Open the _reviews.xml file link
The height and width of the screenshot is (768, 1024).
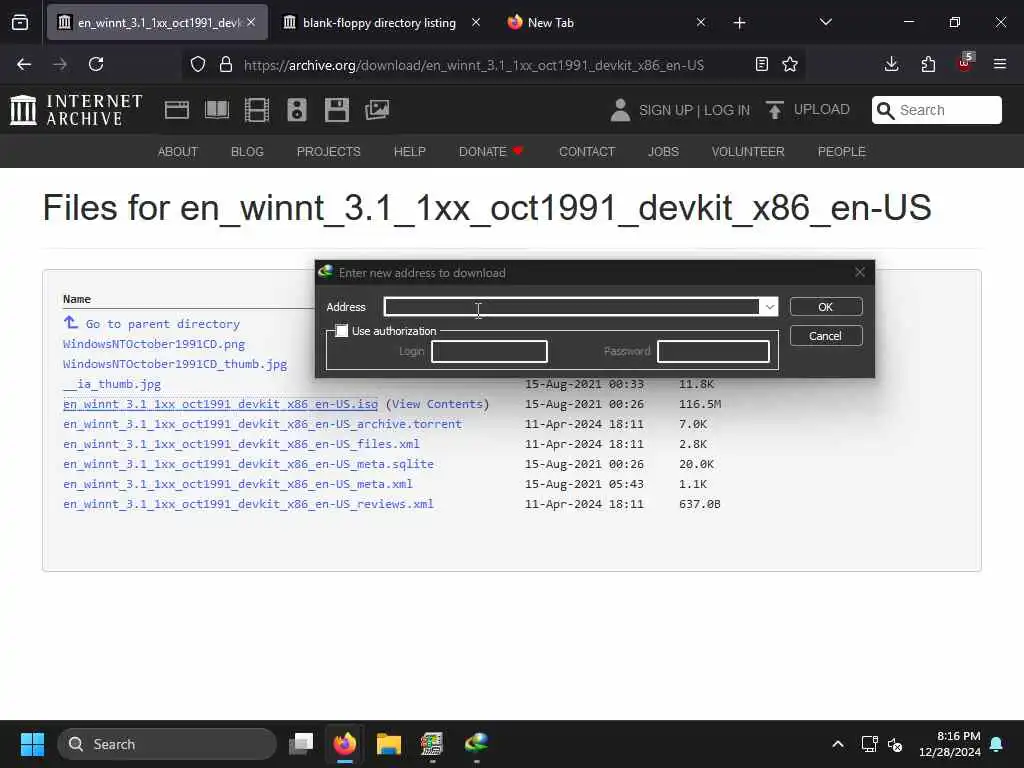[248, 504]
